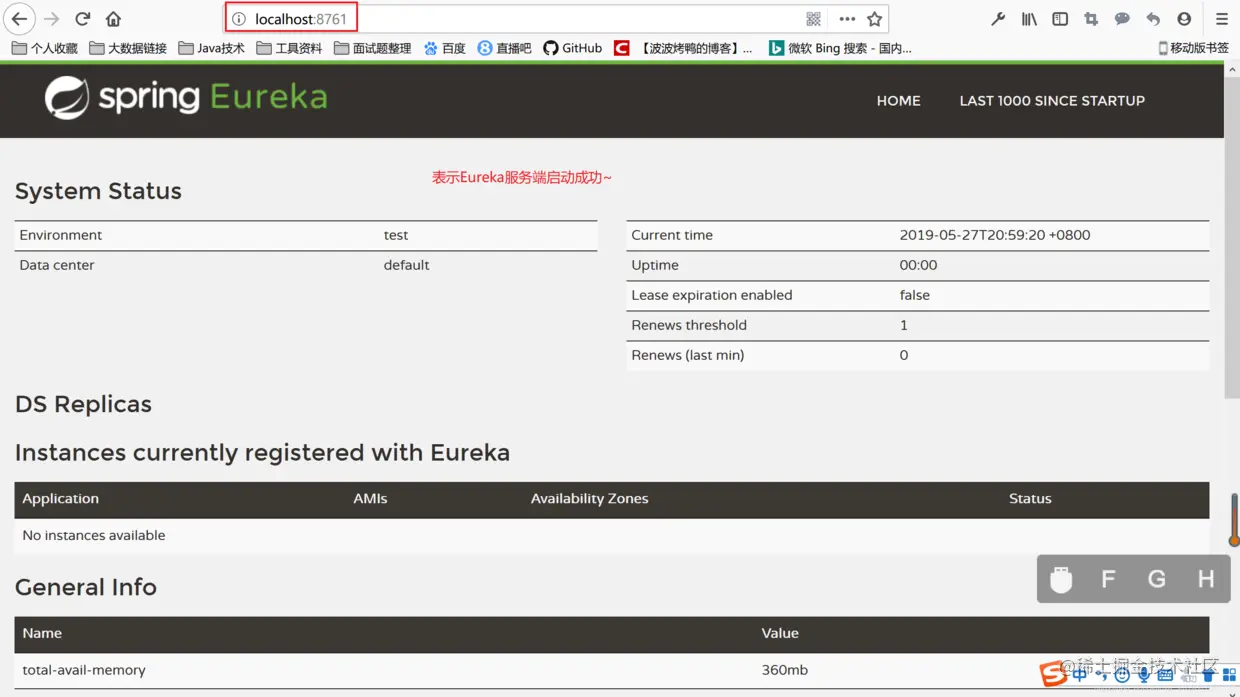The width and height of the screenshot is (1240, 697).
Task: Open the chat bubble toolbar icon
Action: click(1122, 19)
